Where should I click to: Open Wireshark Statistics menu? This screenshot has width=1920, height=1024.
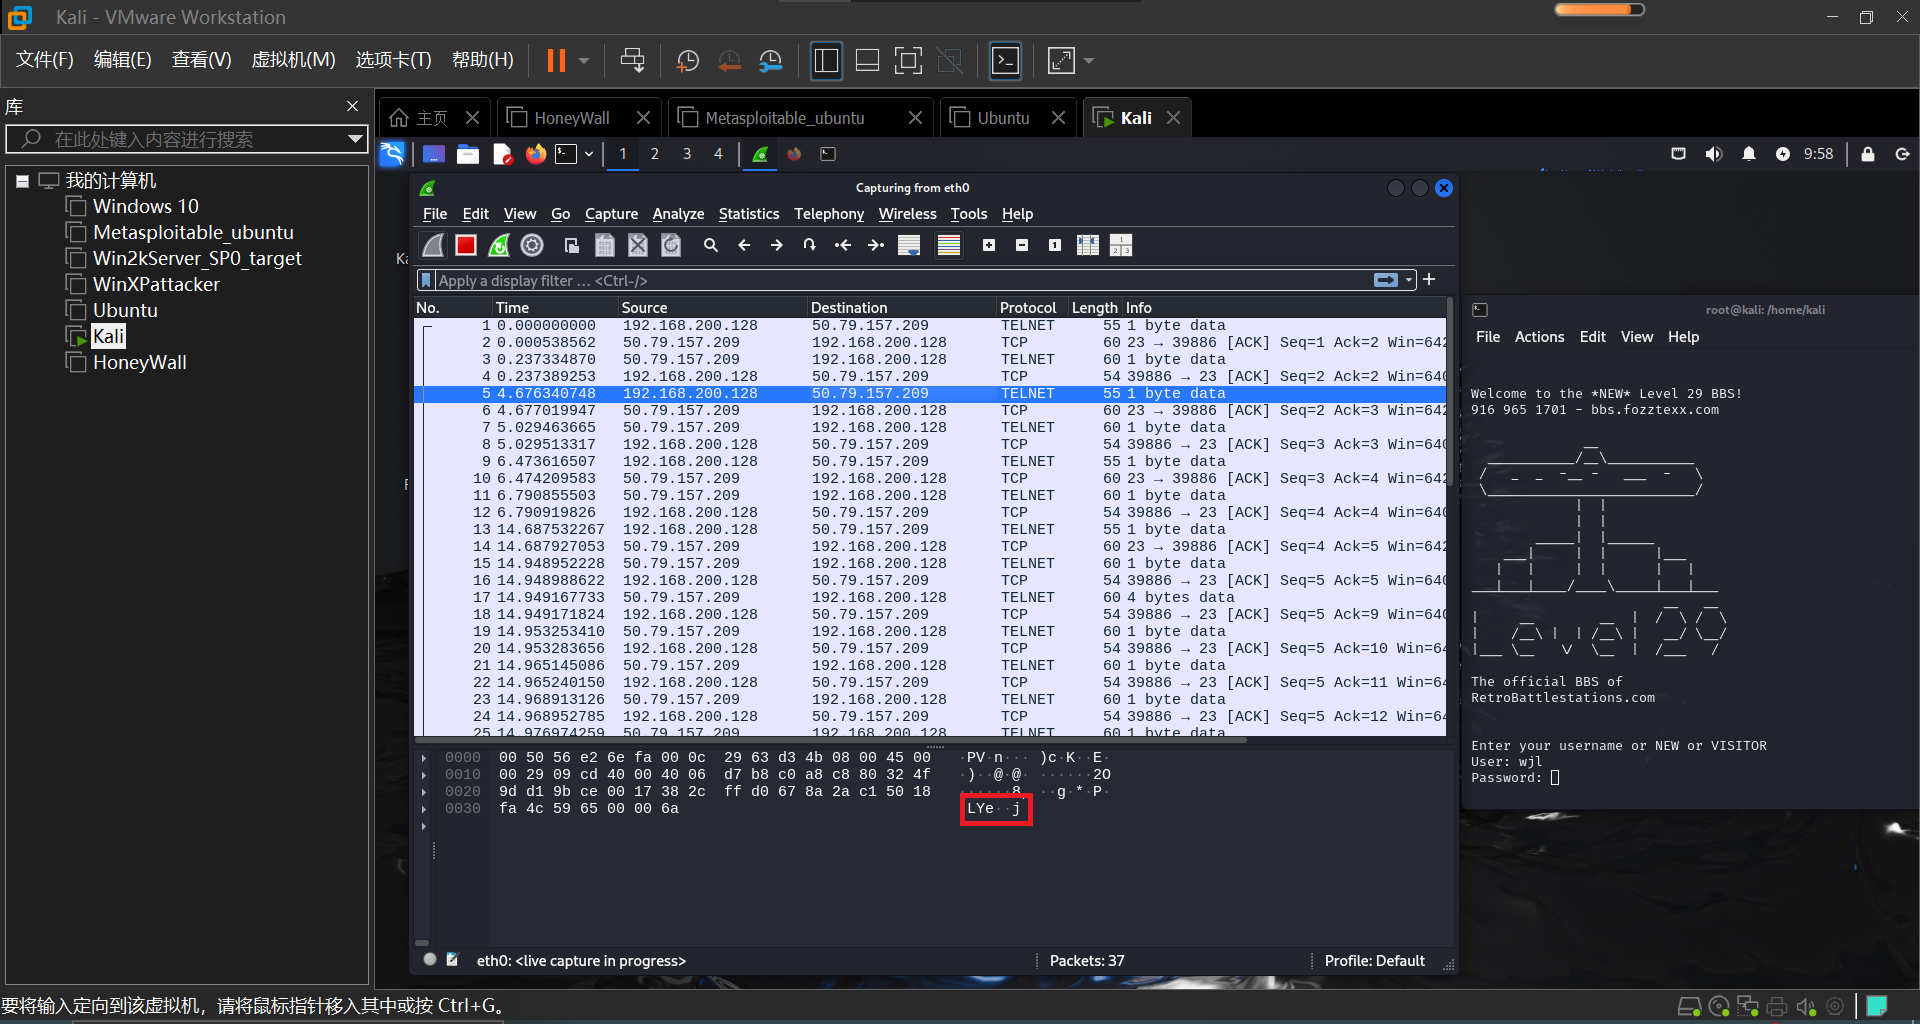[749, 214]
